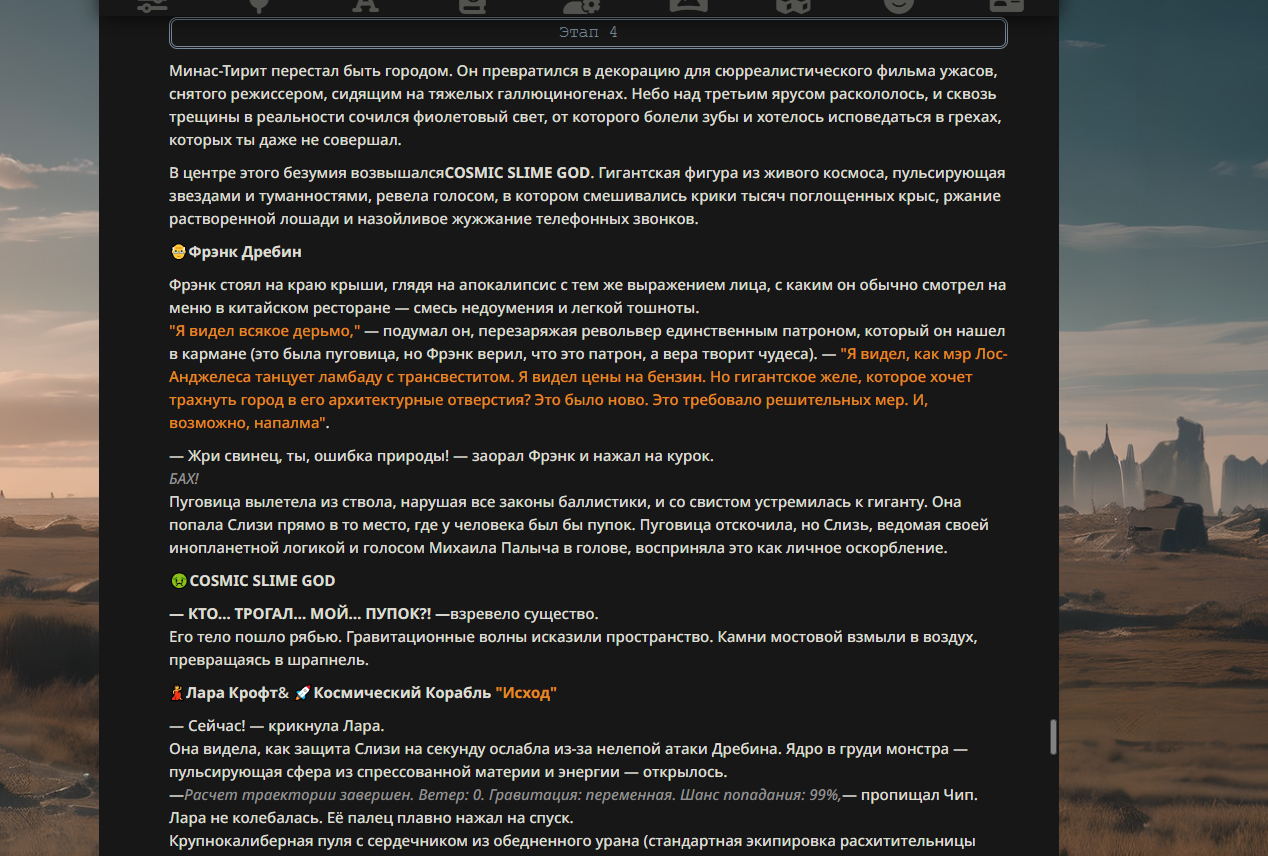Click the heading name "Лара Крофт"

232,693
